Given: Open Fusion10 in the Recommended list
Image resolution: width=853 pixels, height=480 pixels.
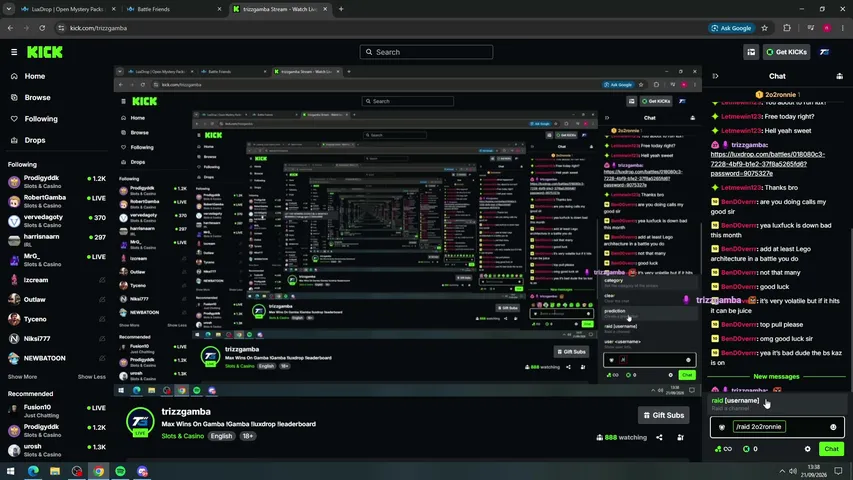Looking at the screenshot, I should click(x=57, y=411).
